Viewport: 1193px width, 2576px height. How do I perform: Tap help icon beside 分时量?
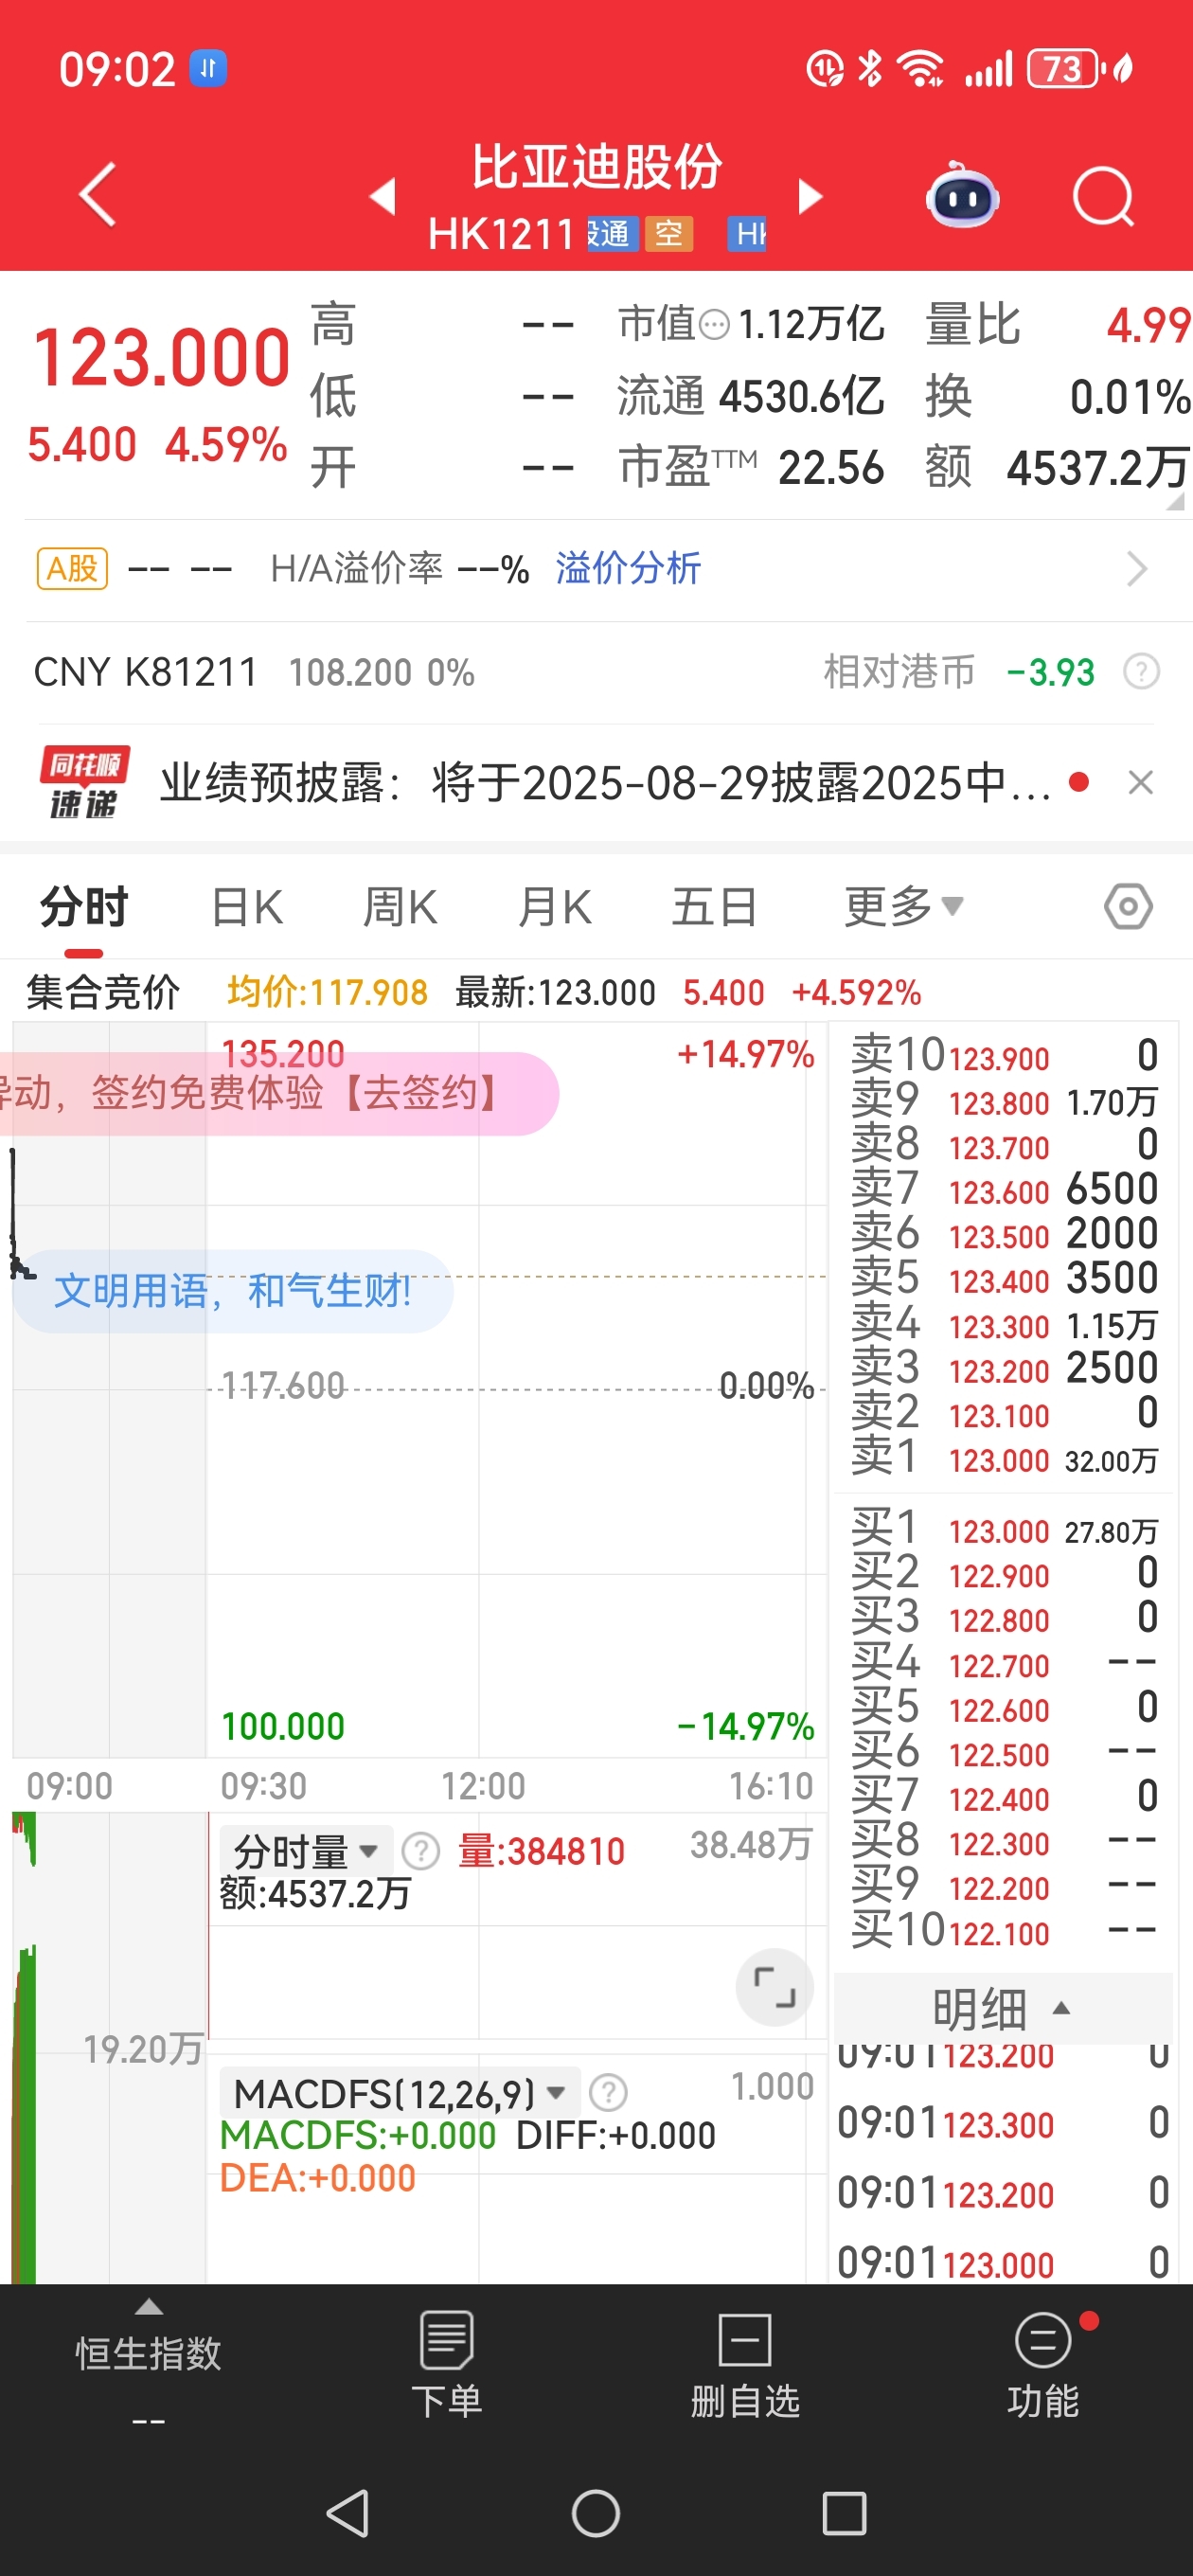pyautogui.click(x=420, y=1852)
